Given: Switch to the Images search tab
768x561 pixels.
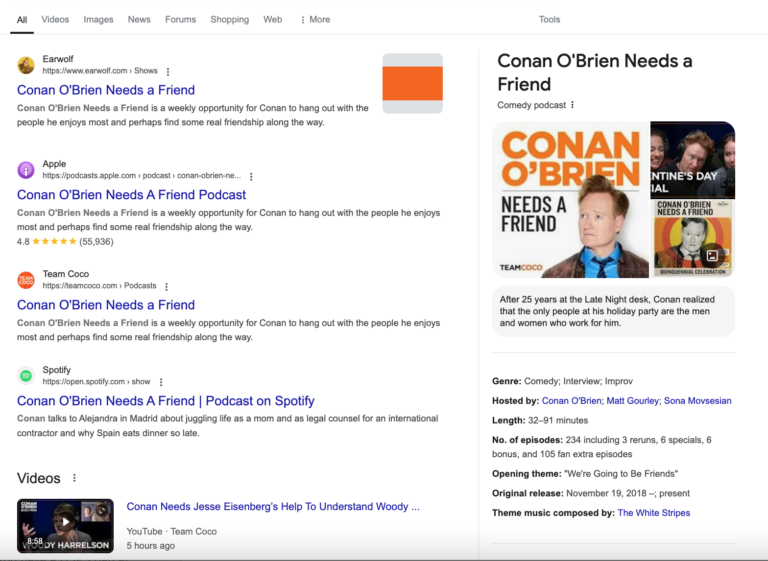Looking at the screenshot, I should point(98,20).
